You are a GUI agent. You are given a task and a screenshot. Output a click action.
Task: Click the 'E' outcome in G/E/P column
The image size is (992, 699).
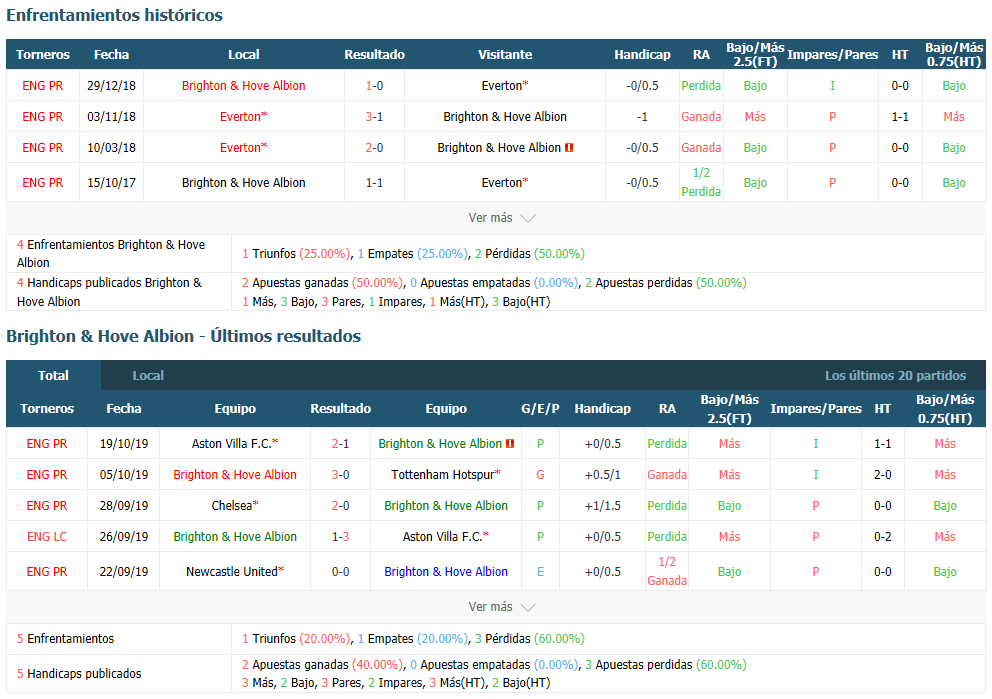(x=540, y=571)
